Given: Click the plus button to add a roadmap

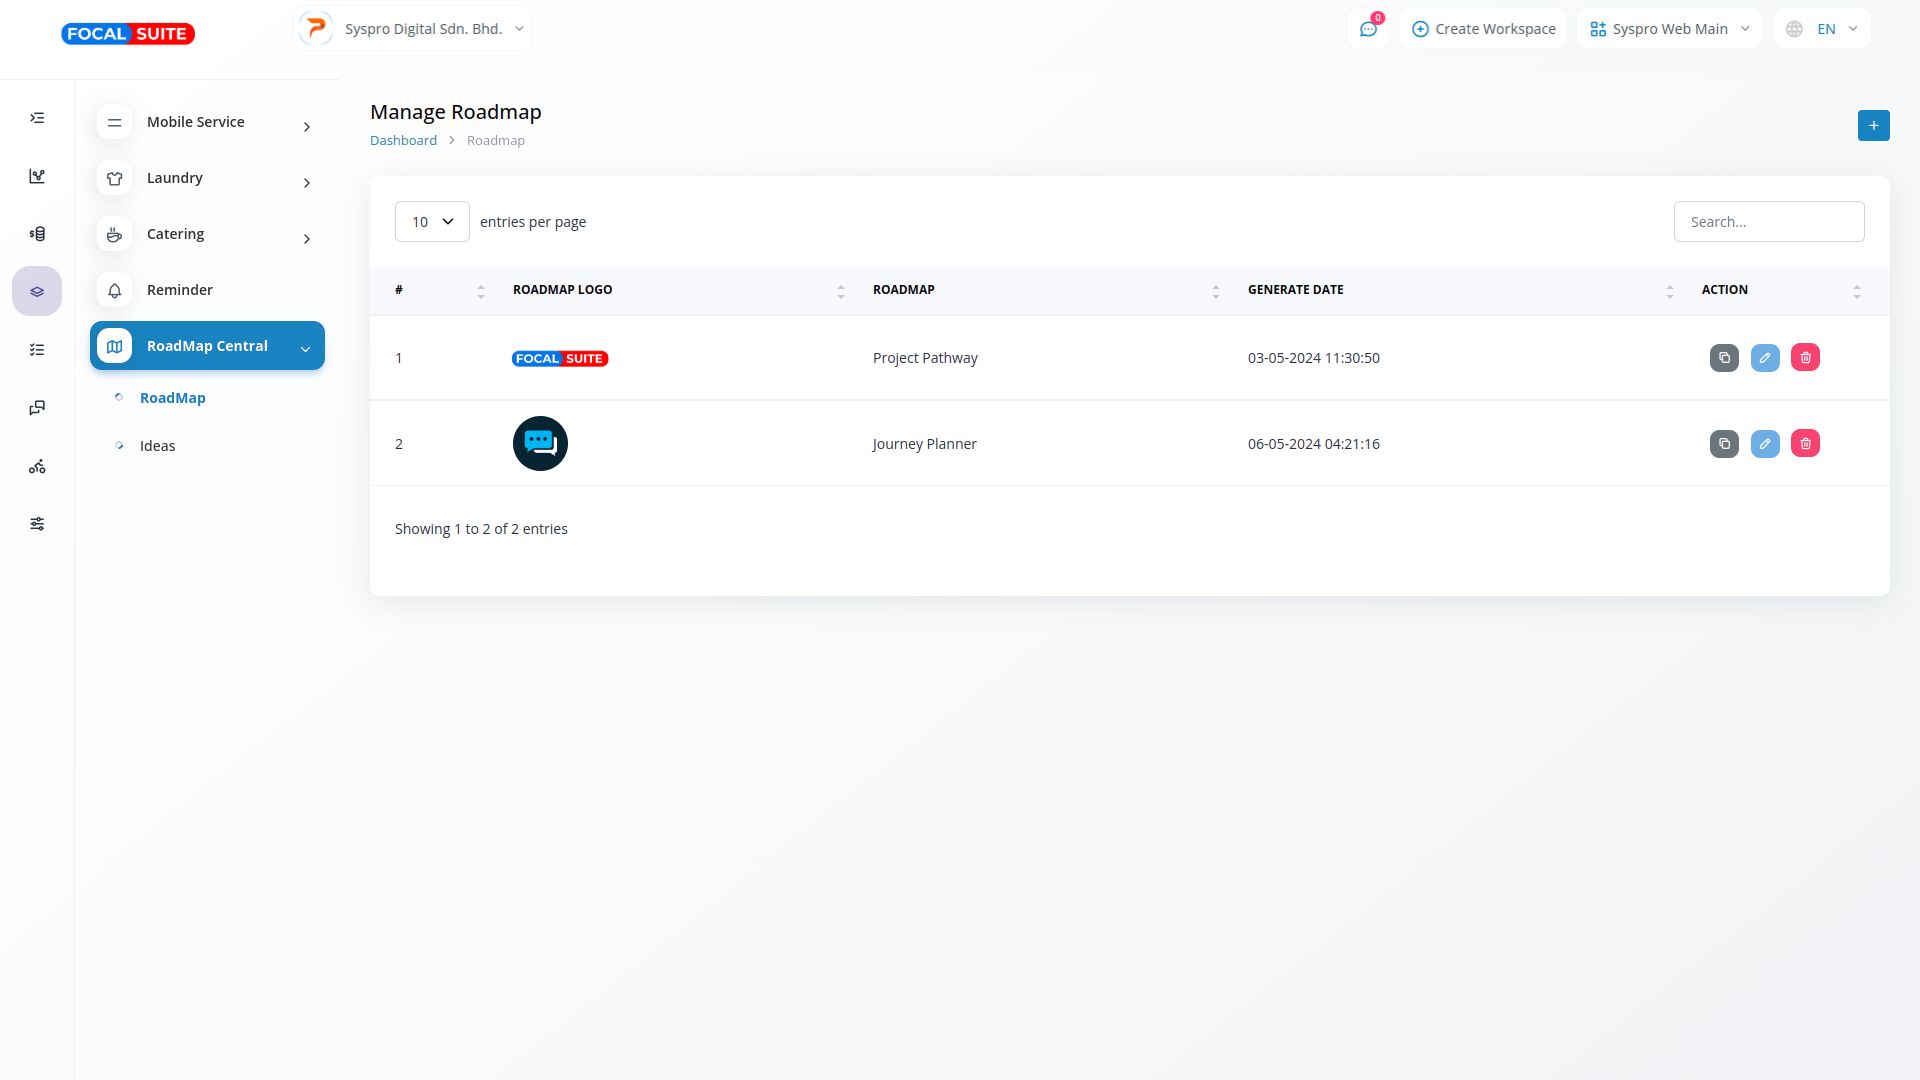Looking at the screenshot, I should [x=1873, y=126].
